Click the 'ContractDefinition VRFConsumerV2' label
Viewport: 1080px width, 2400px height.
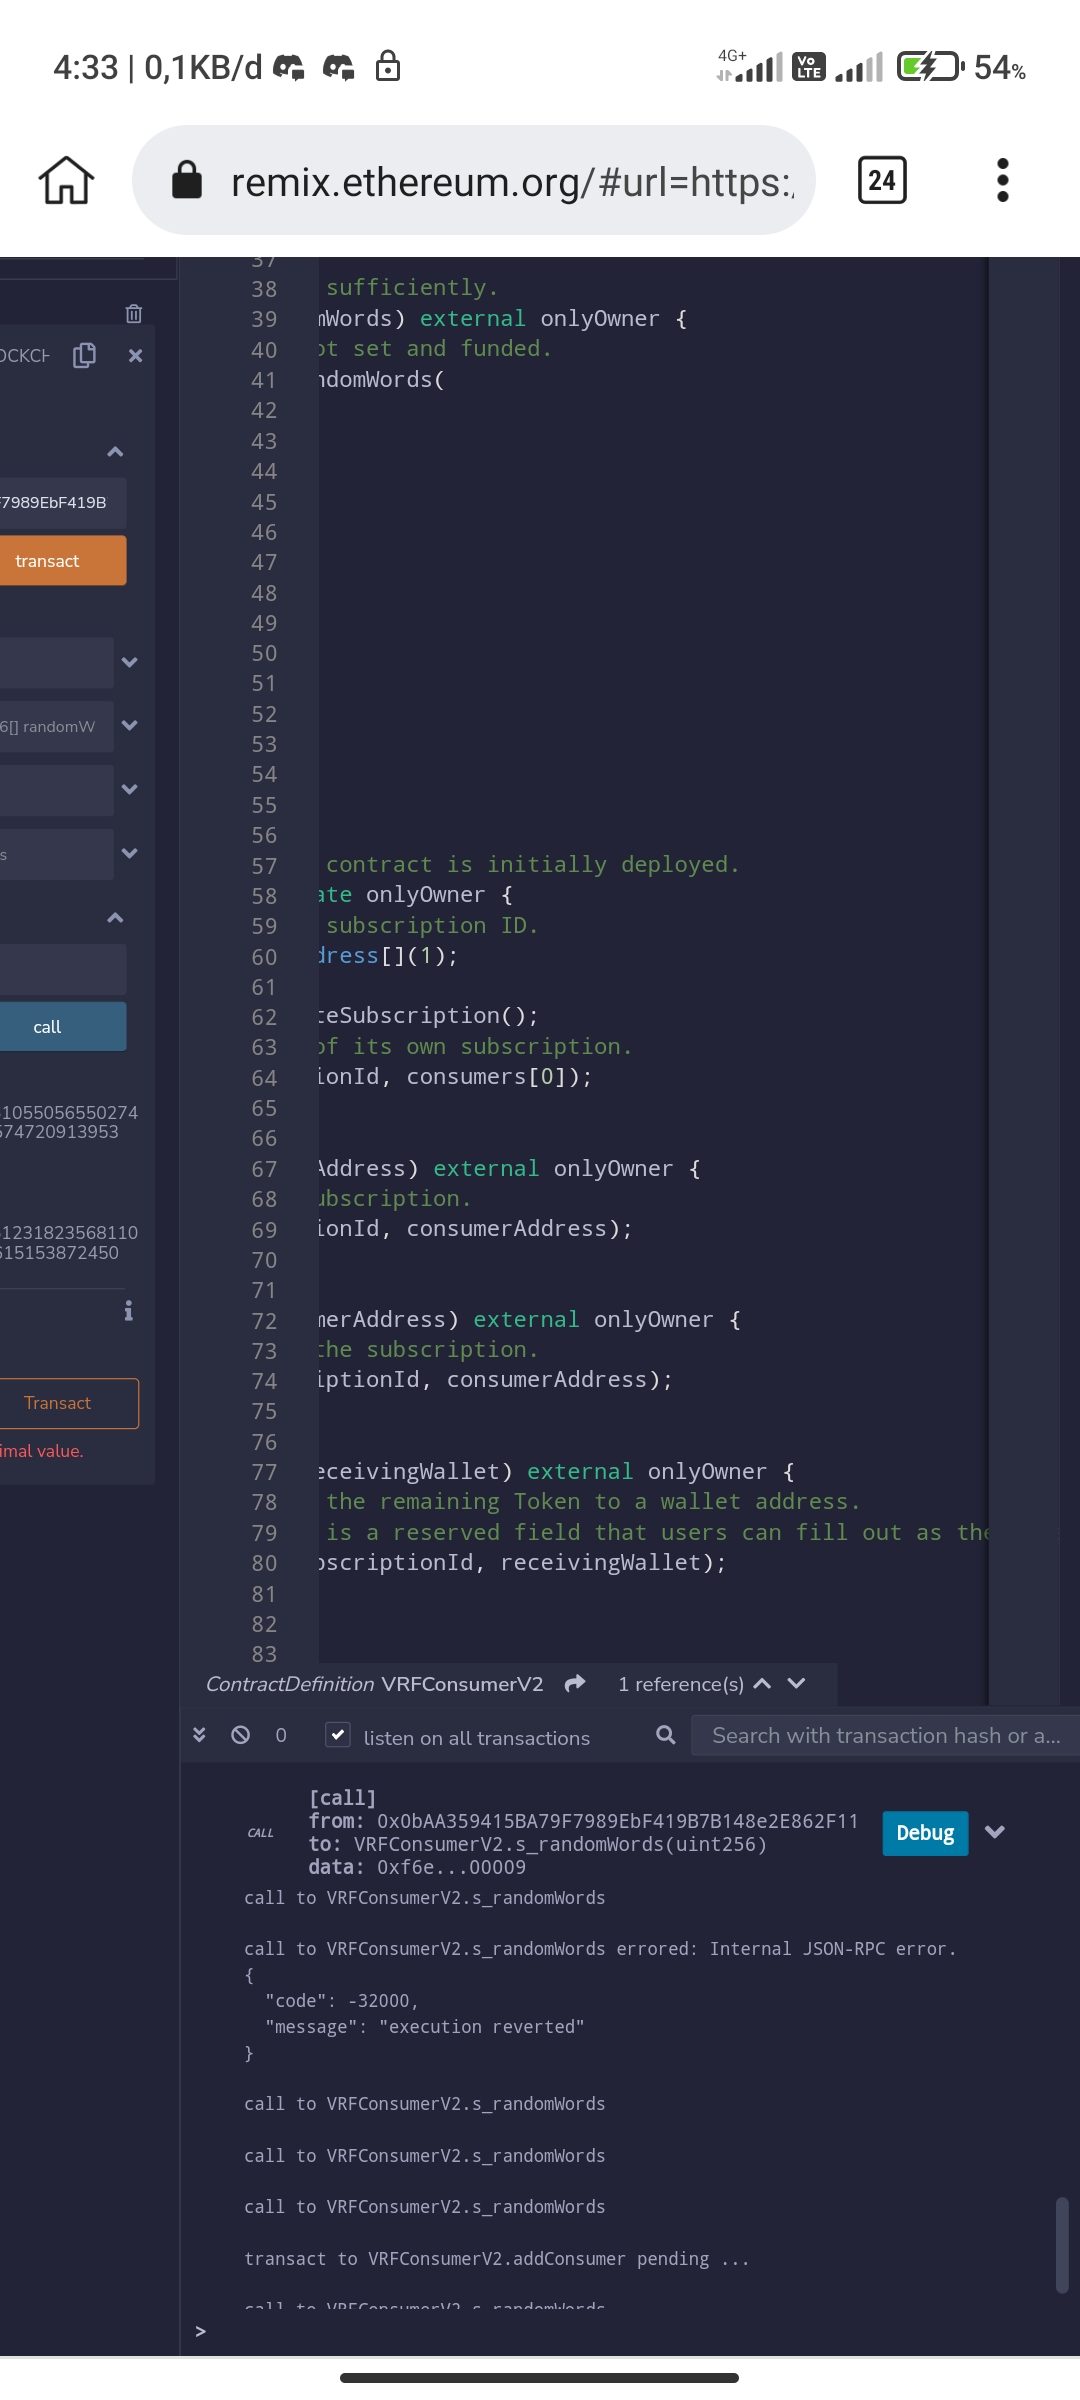point(374,1684)
